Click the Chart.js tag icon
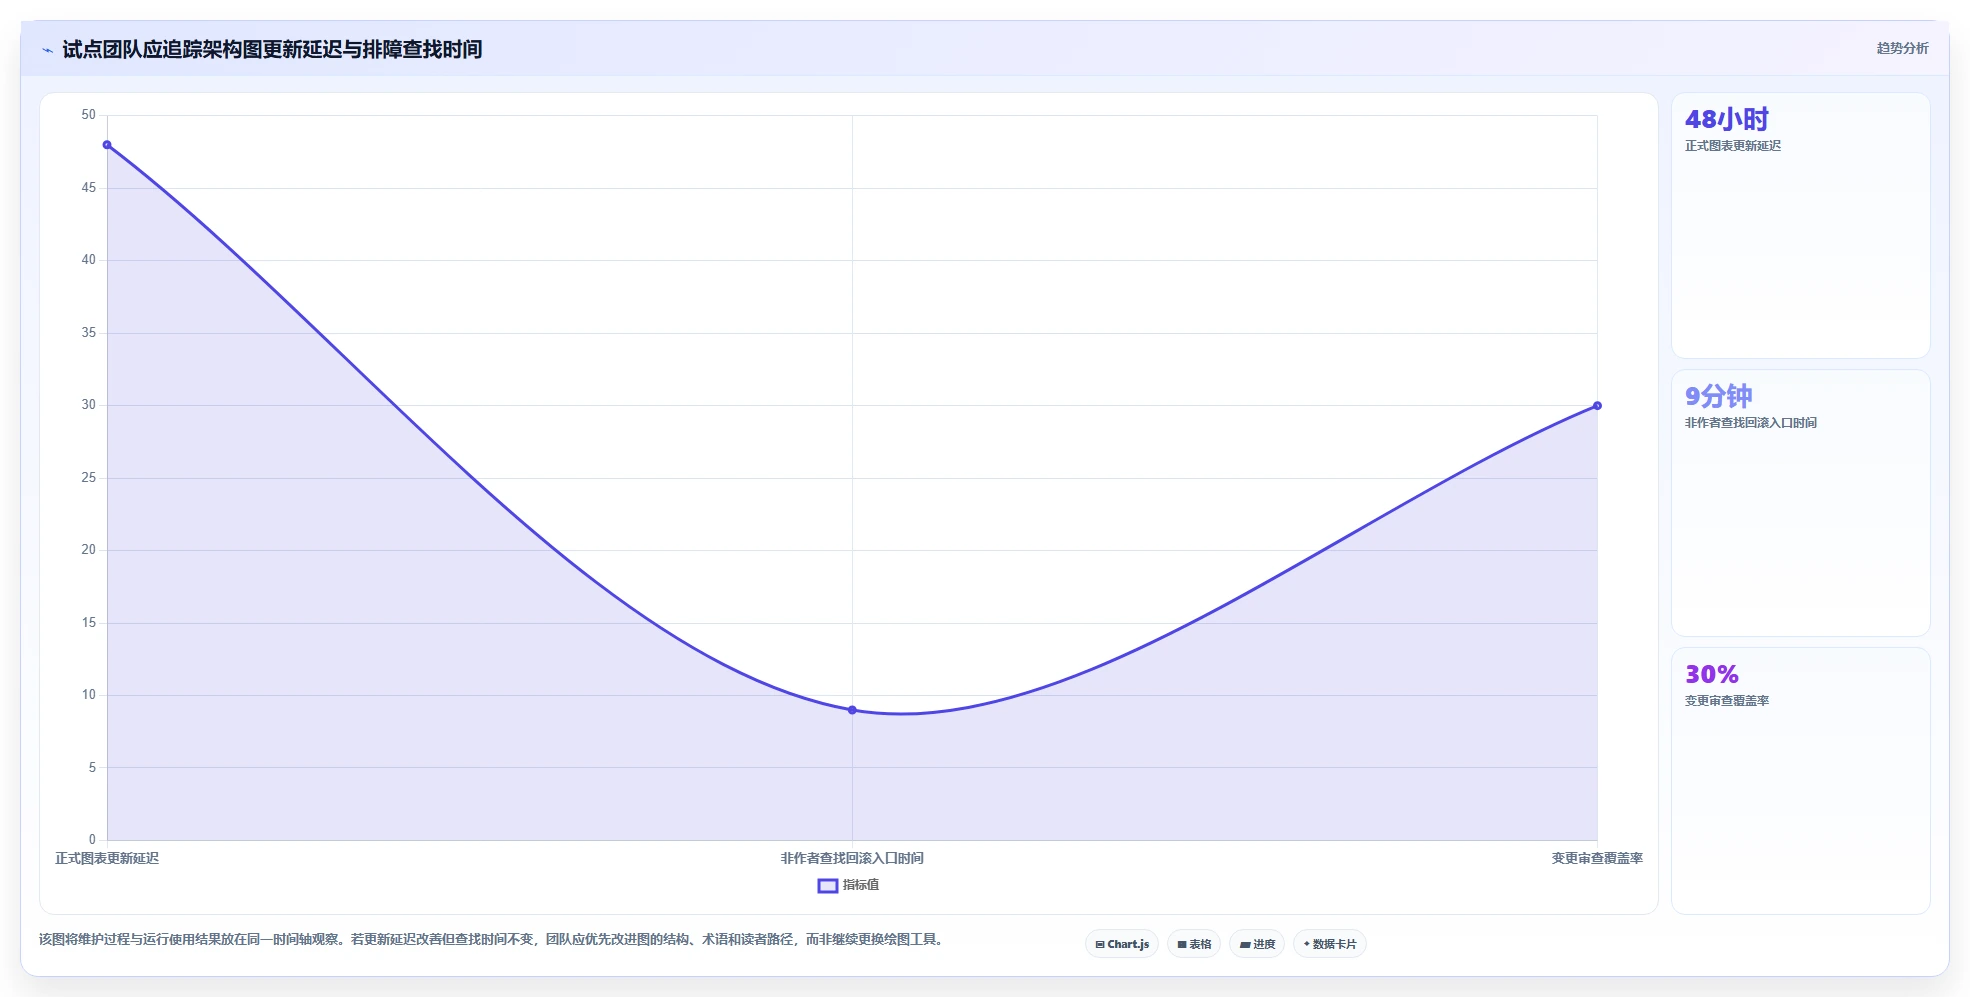 (x=1100, y=944)
